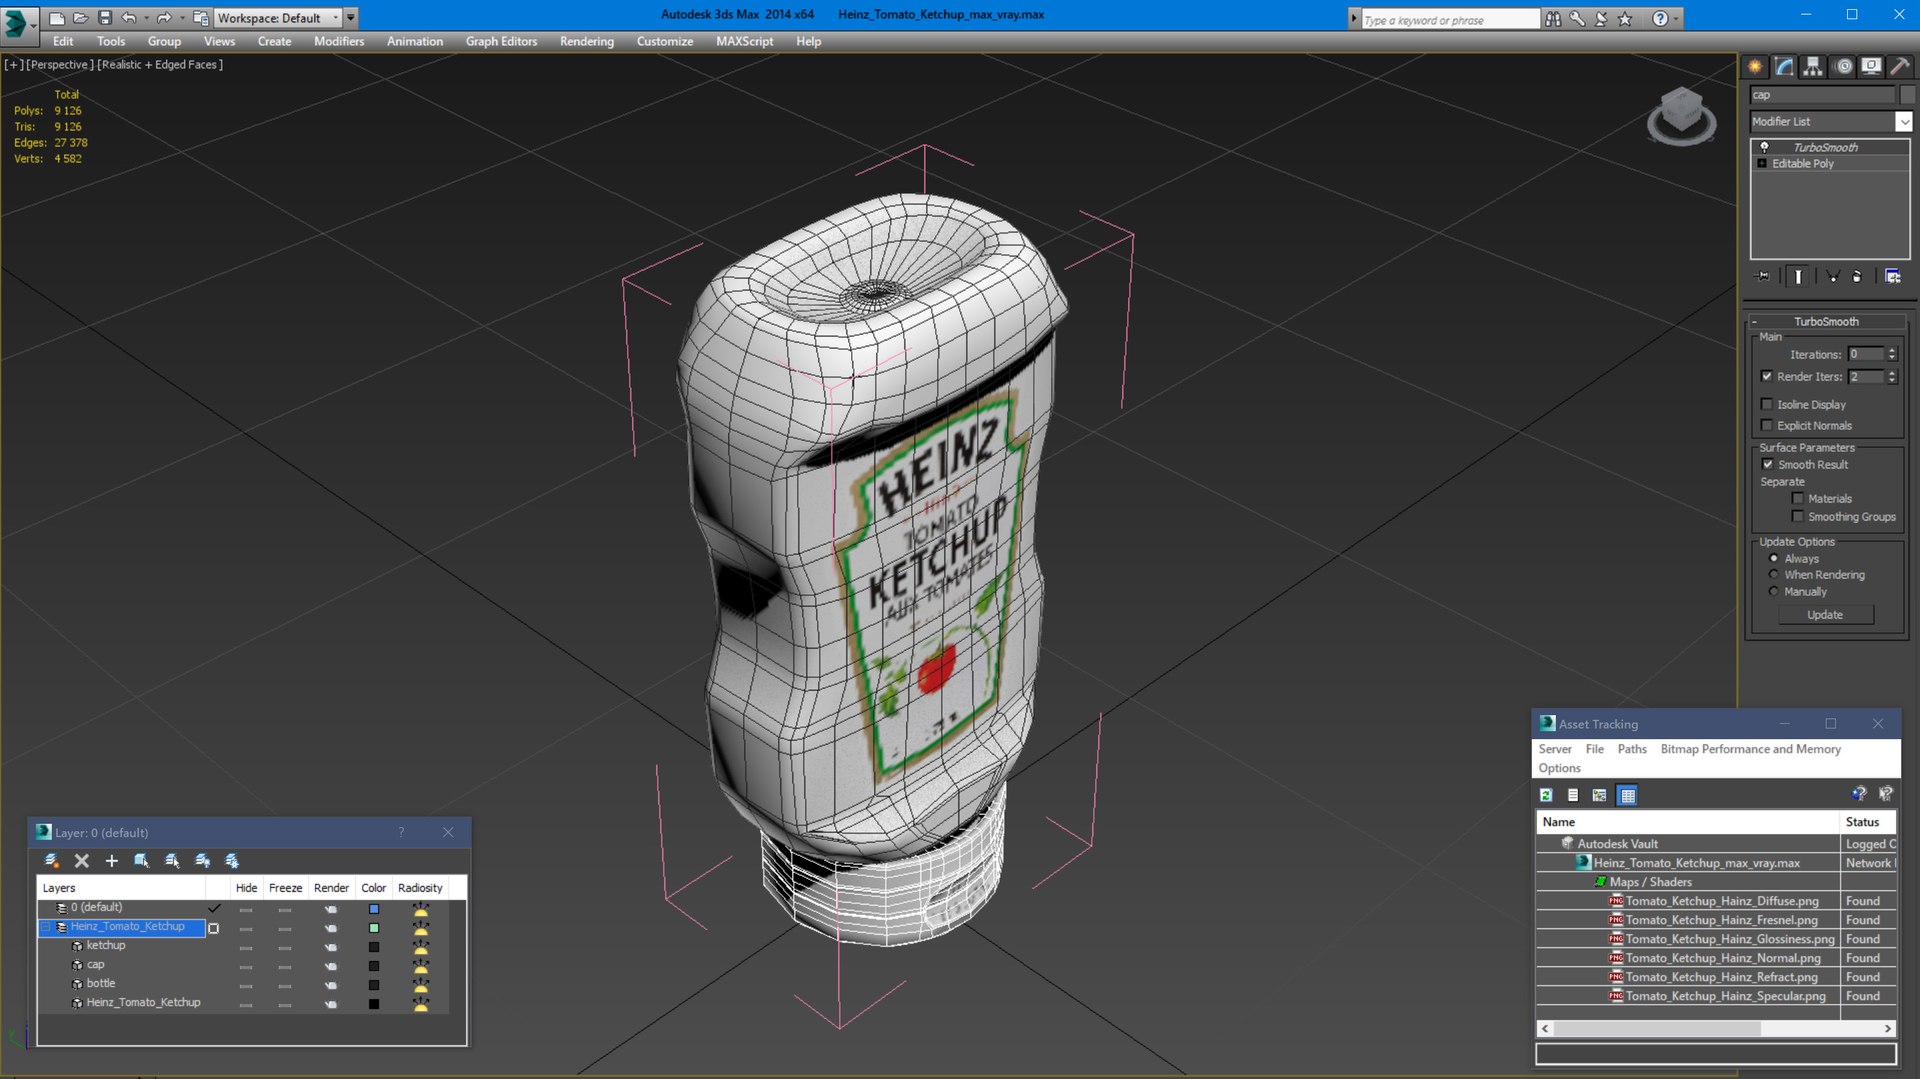The width and height of the screenshot is (1920, 1079).
Task: Increase Iterations spinner value
Action: [x=1892, y=350]
